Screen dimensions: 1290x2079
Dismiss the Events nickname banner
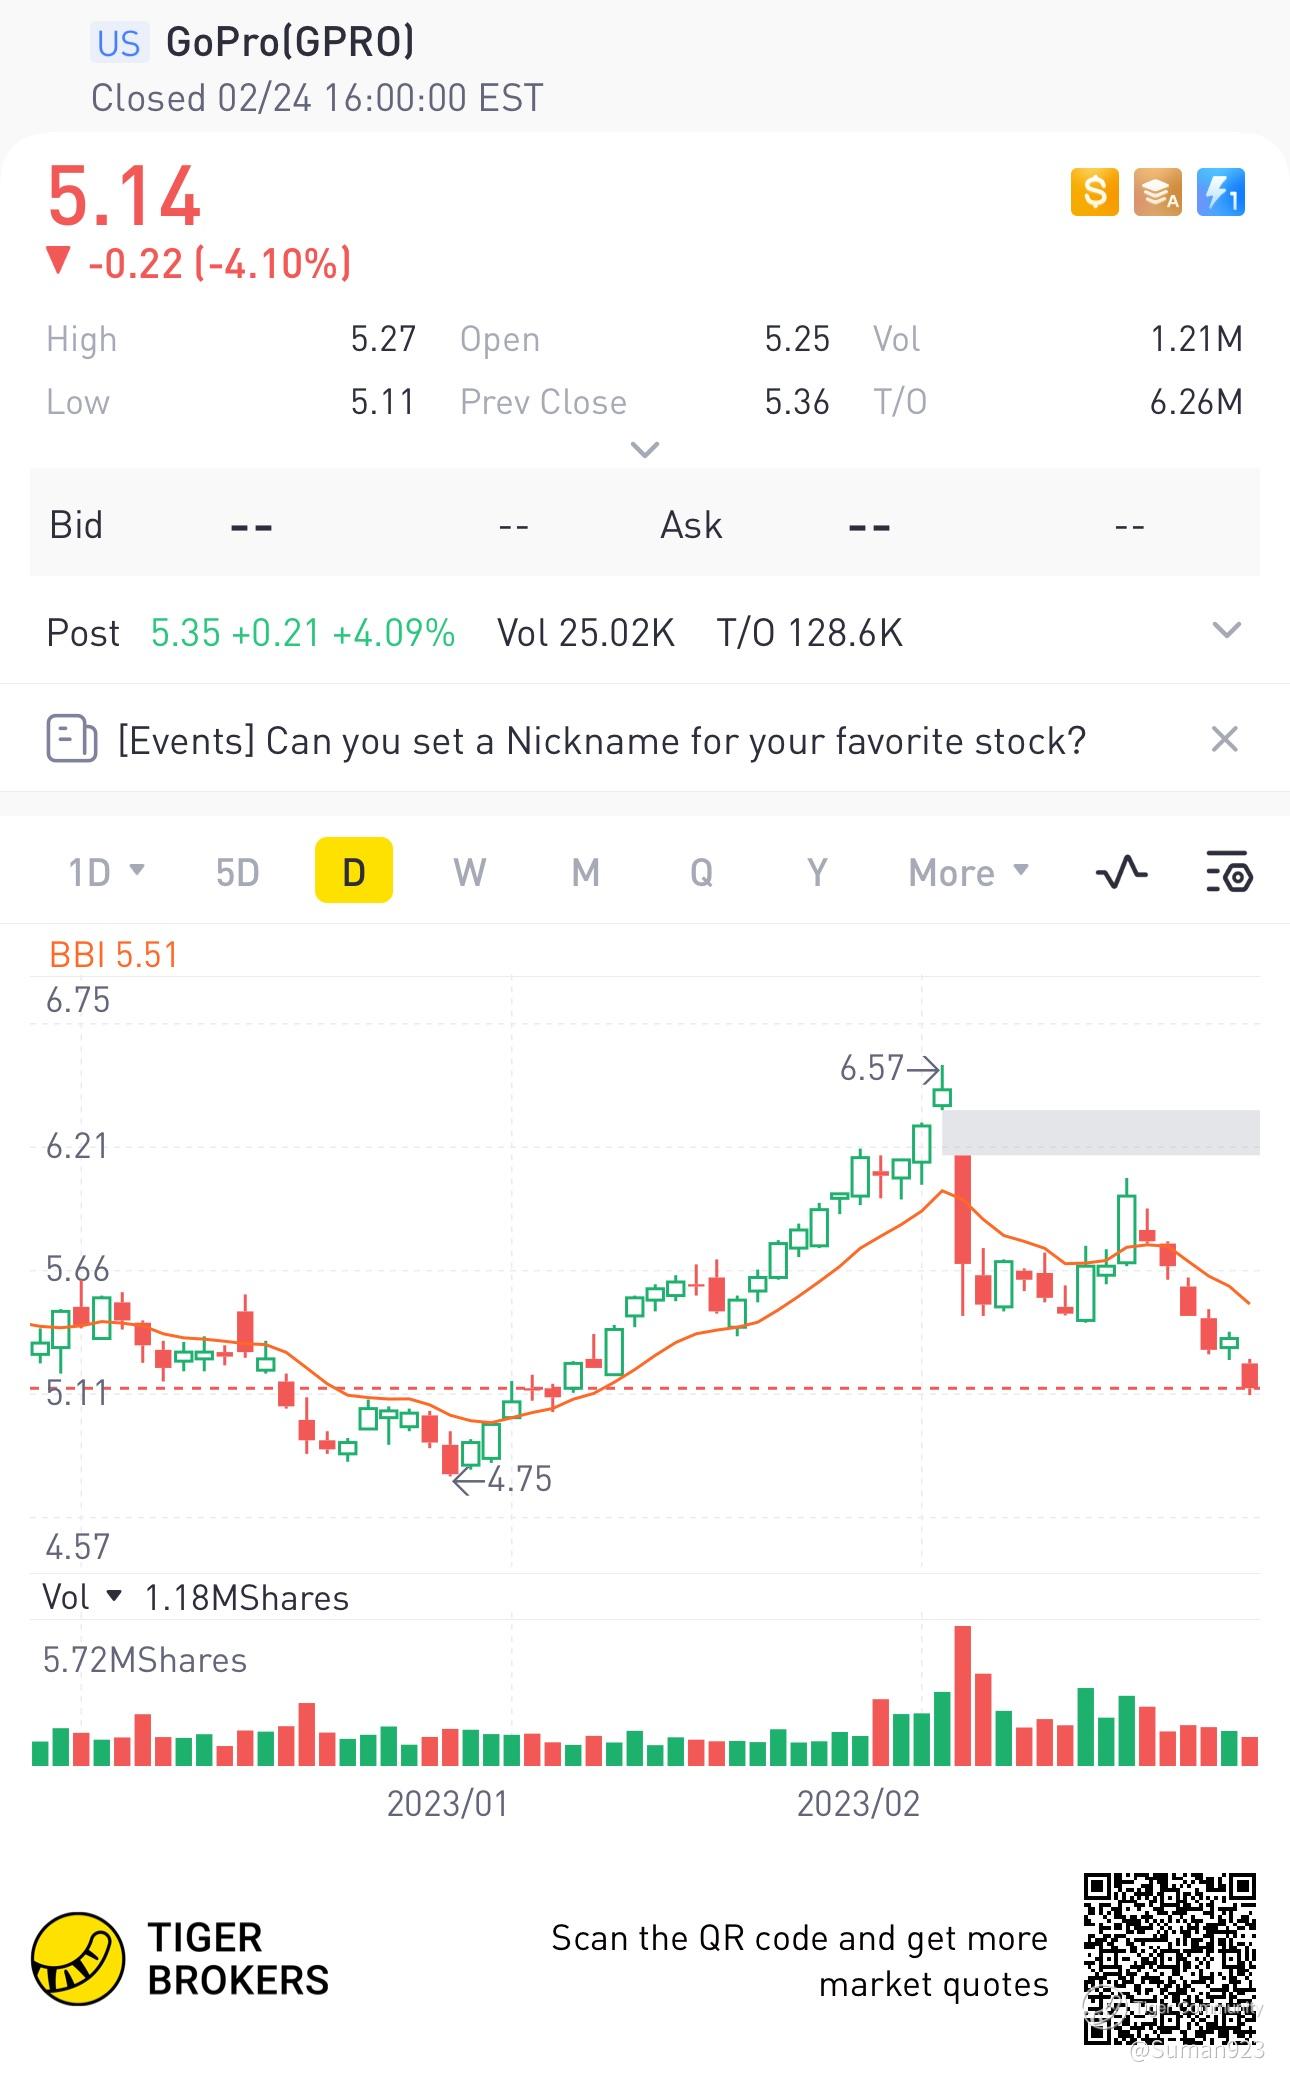(1224, 740)
